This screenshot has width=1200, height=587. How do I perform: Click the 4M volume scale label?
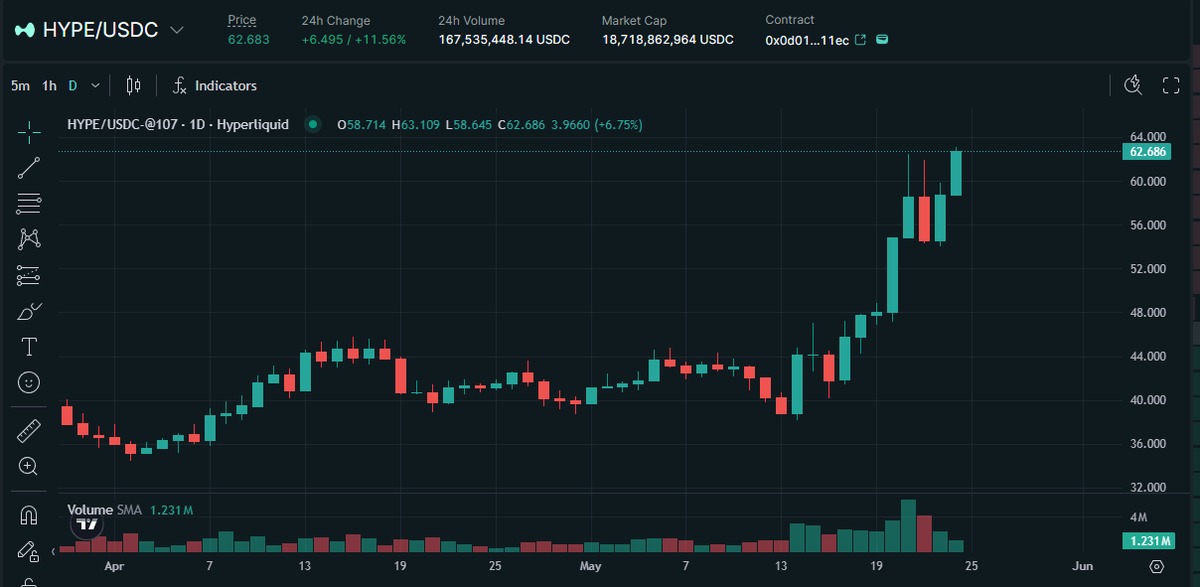coord(1139,518)
